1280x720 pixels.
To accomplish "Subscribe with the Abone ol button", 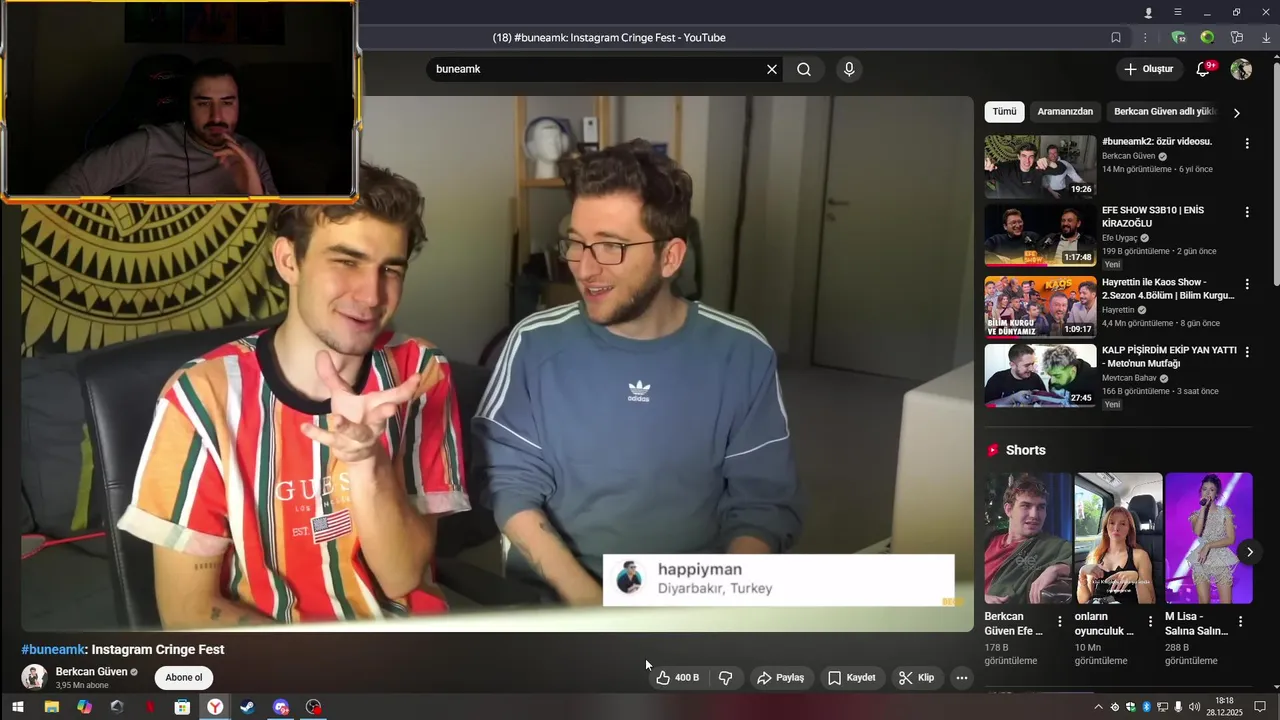I will click(x=184, y=677).
